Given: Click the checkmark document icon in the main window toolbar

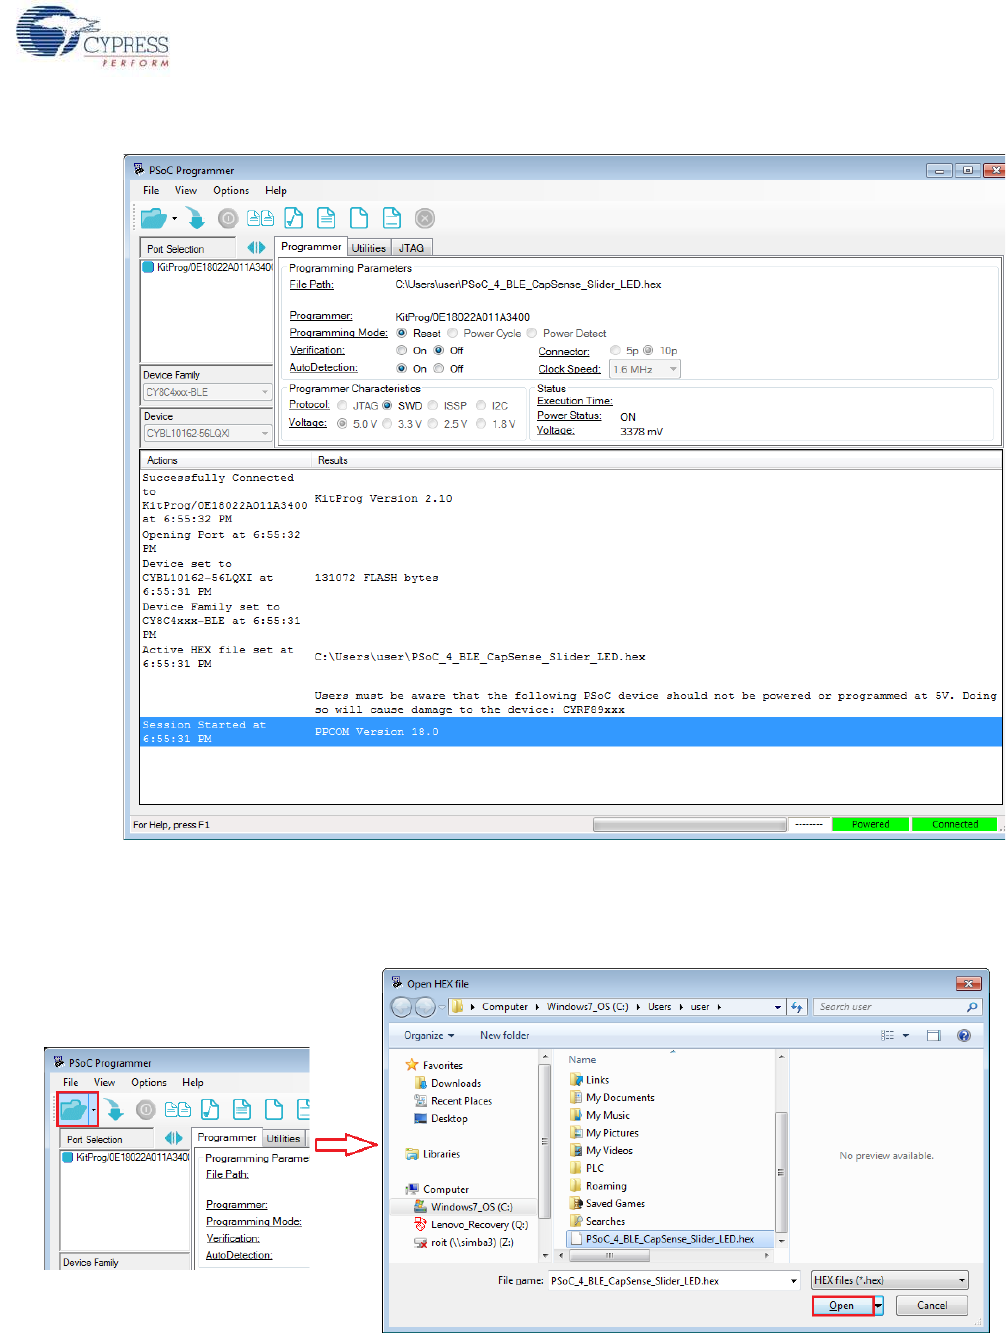Looking at the screenshot, I should coord(294,218).
